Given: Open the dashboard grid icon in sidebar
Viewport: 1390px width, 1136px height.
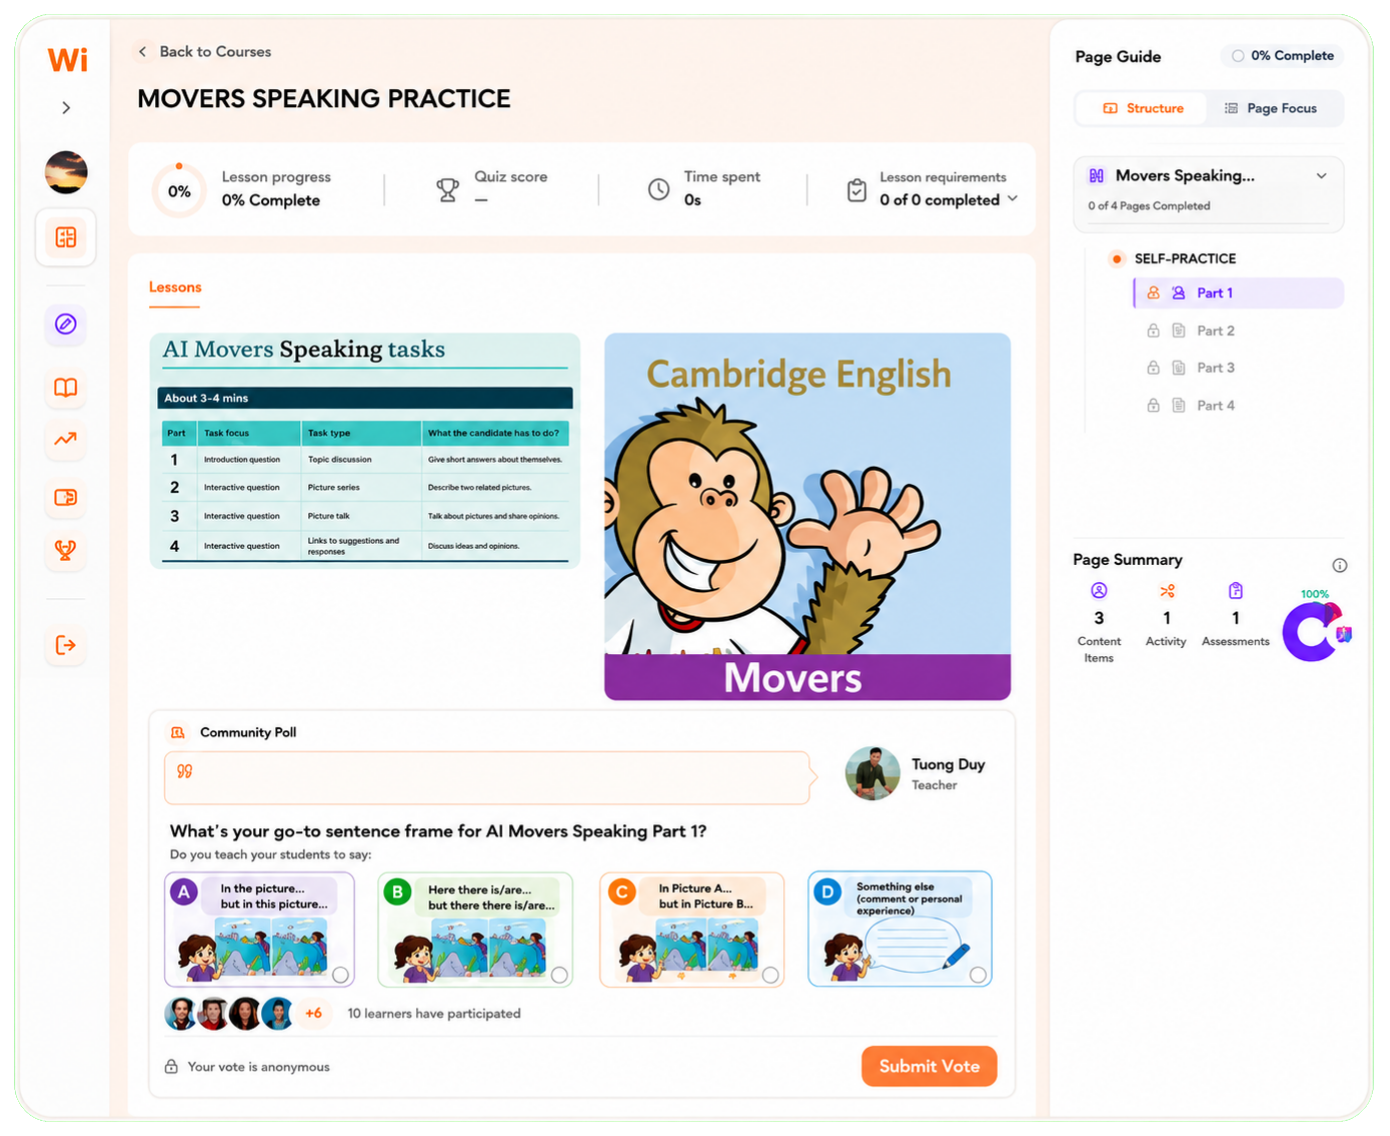Looking at the screenshot, I should pyautogui.click(x=66, y=237).
